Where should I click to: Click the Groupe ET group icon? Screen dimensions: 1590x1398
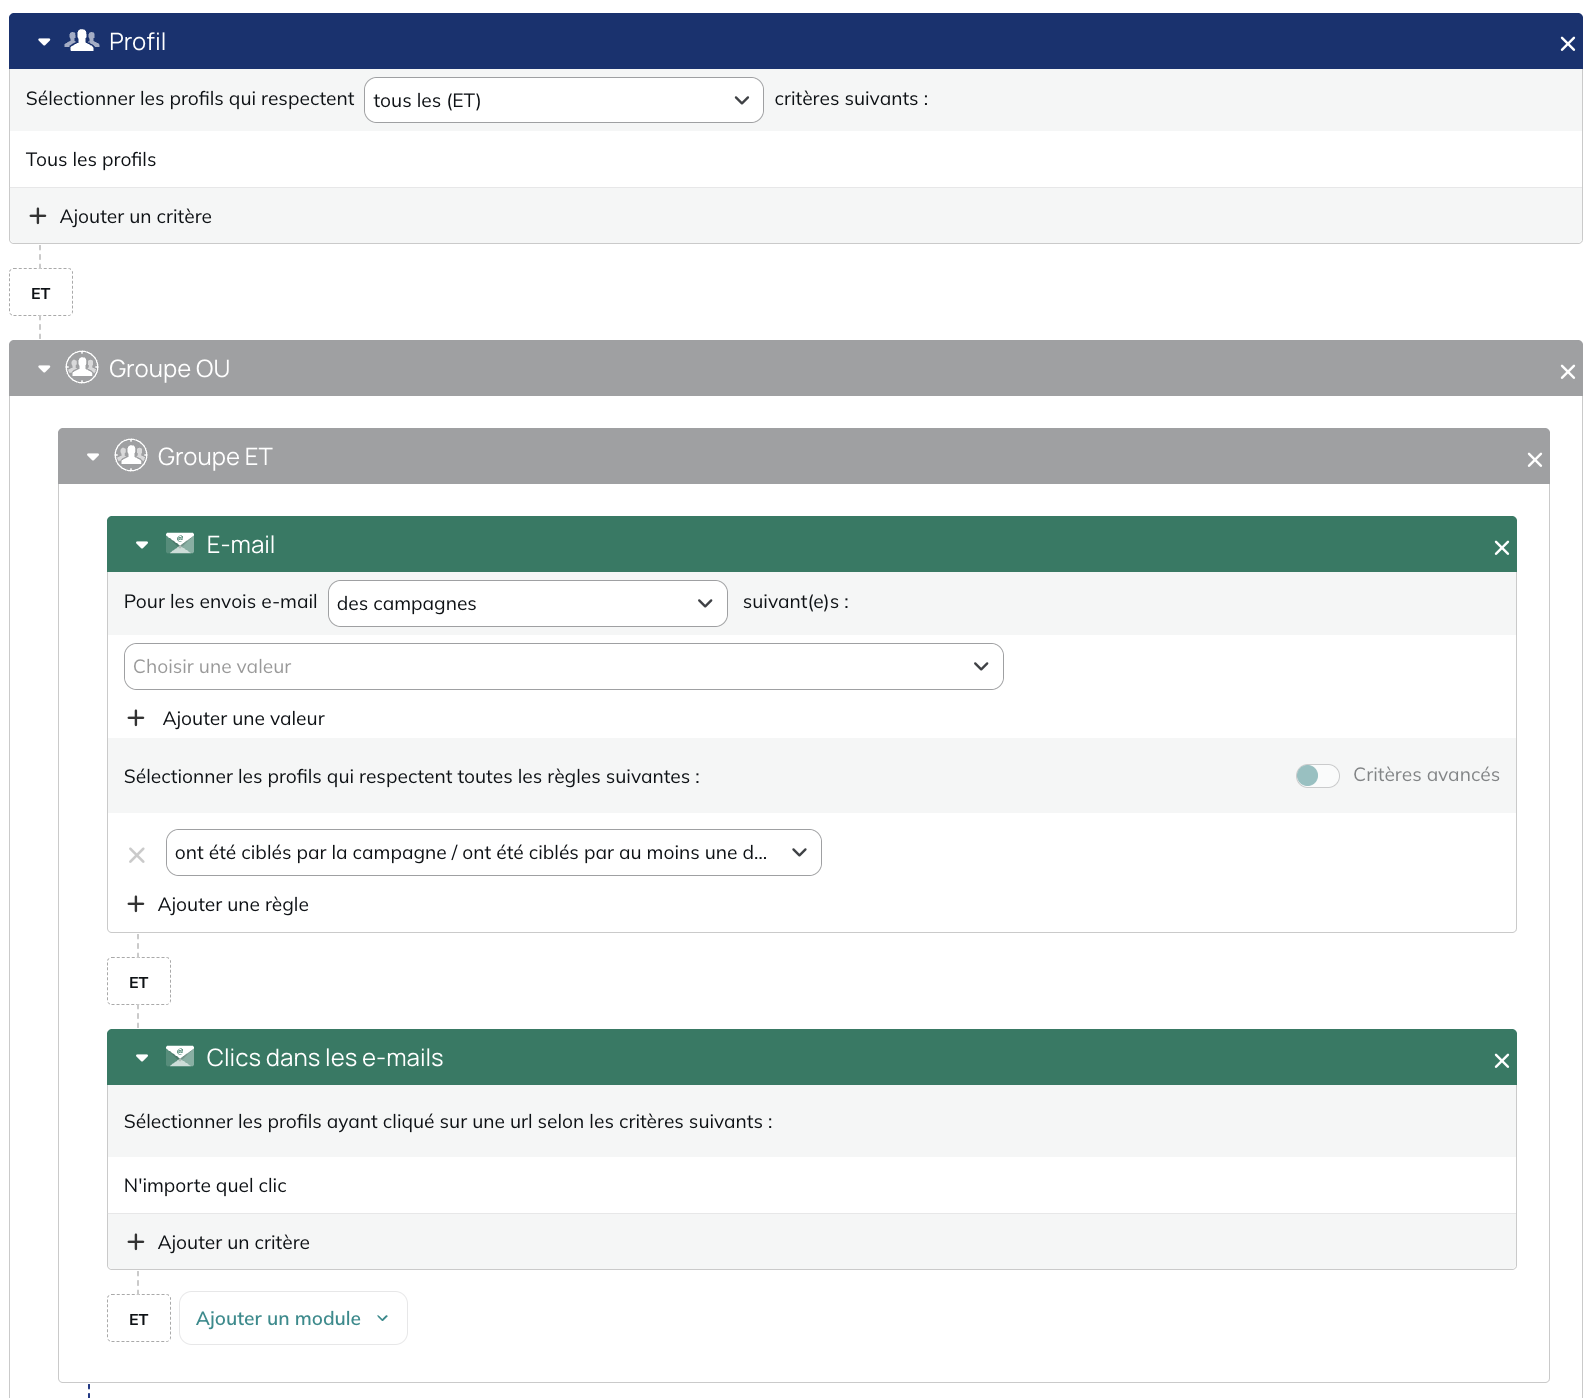point(131,456)
